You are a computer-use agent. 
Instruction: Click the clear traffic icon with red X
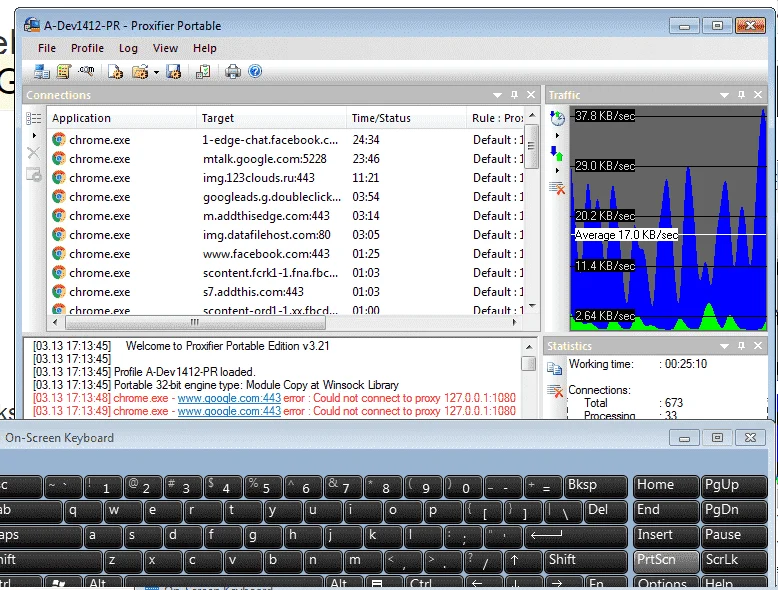click(557, 188)
